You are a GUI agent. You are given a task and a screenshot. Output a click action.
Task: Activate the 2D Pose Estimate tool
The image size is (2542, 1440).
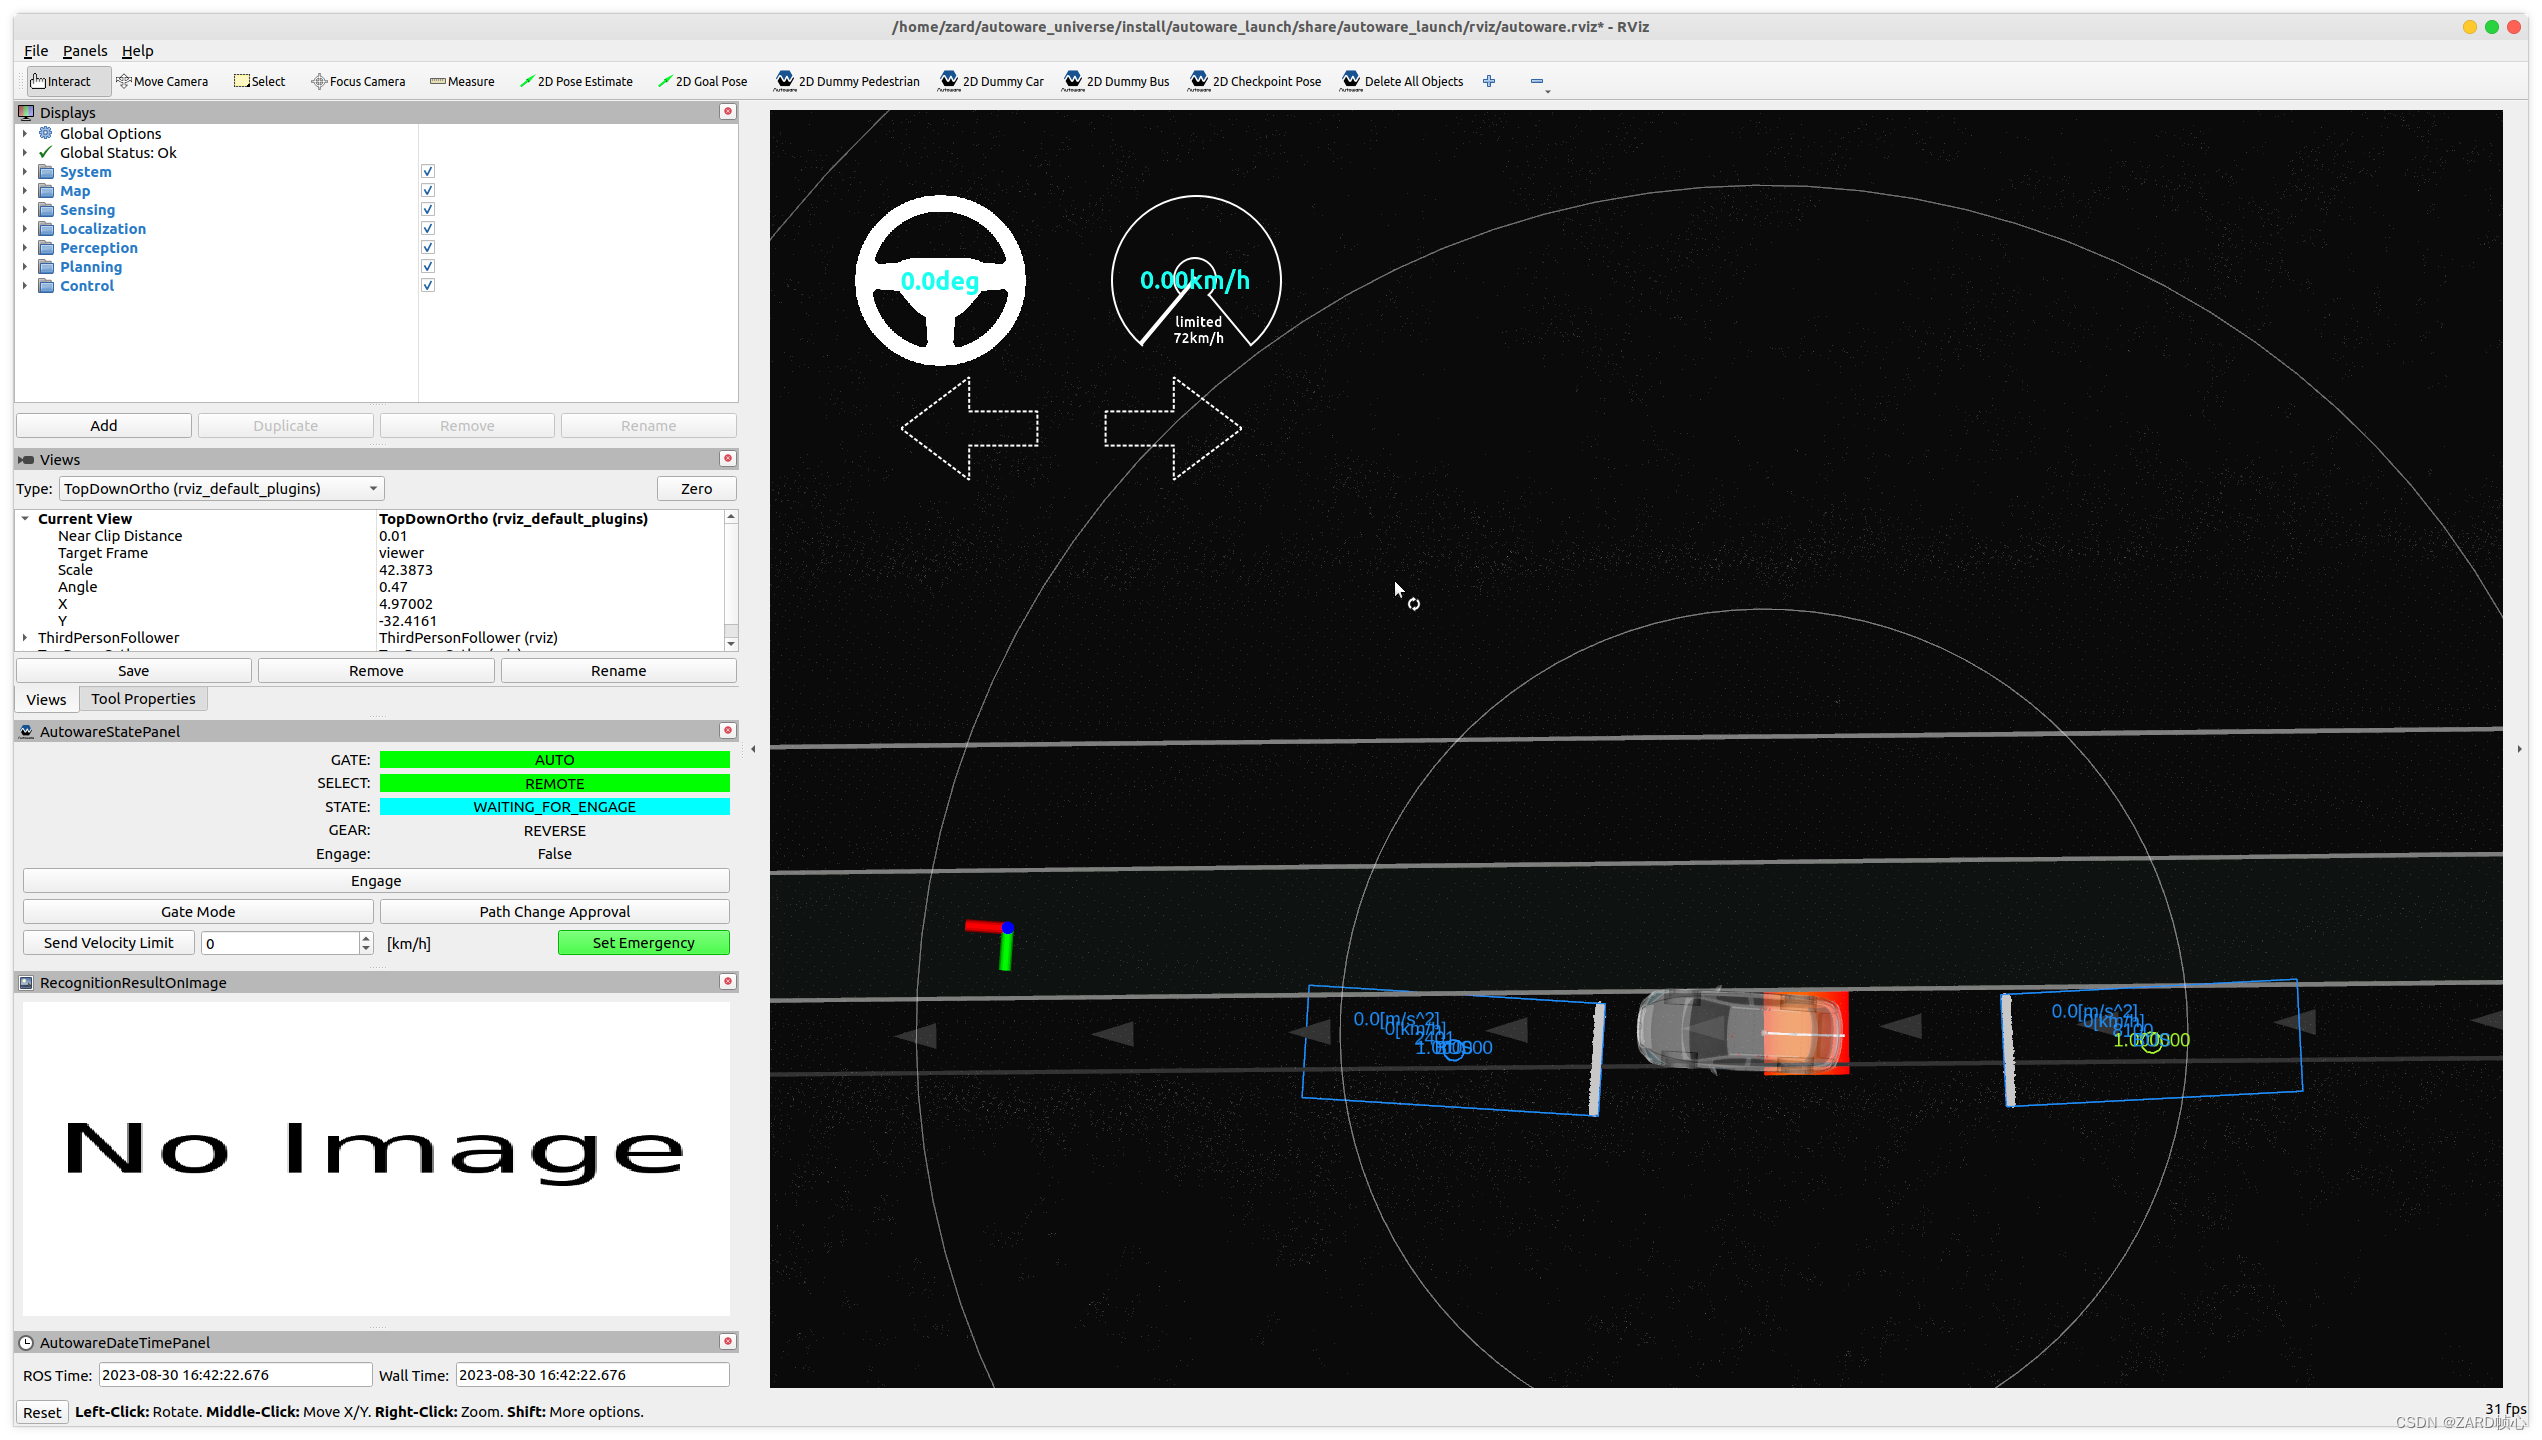tap(576, 82)
